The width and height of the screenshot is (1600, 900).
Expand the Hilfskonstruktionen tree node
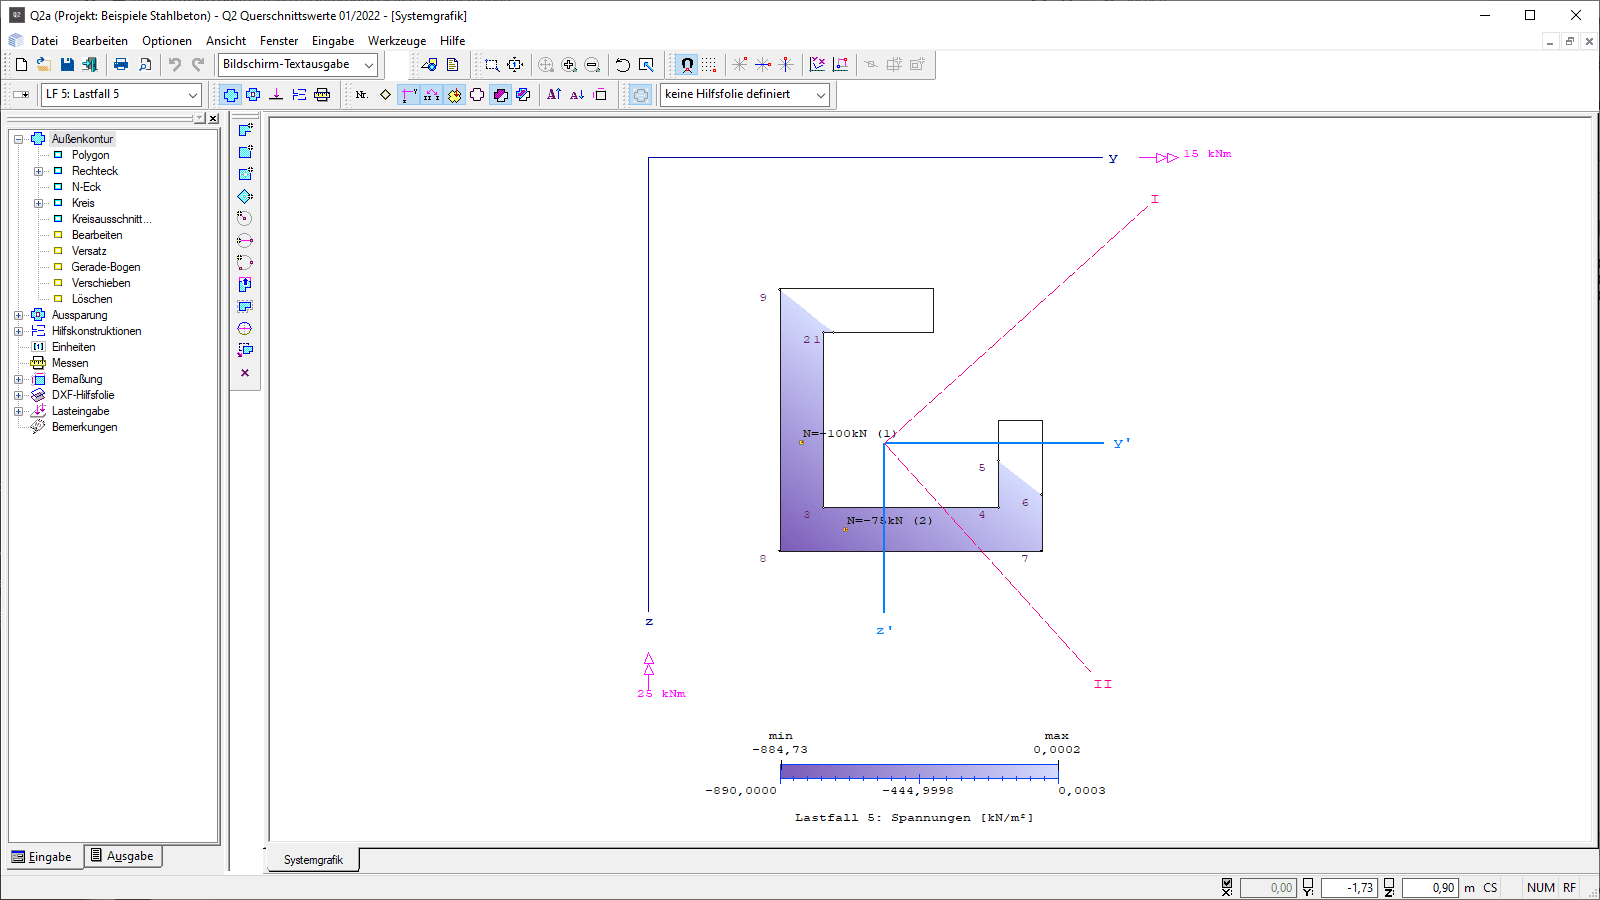[18, 331]
